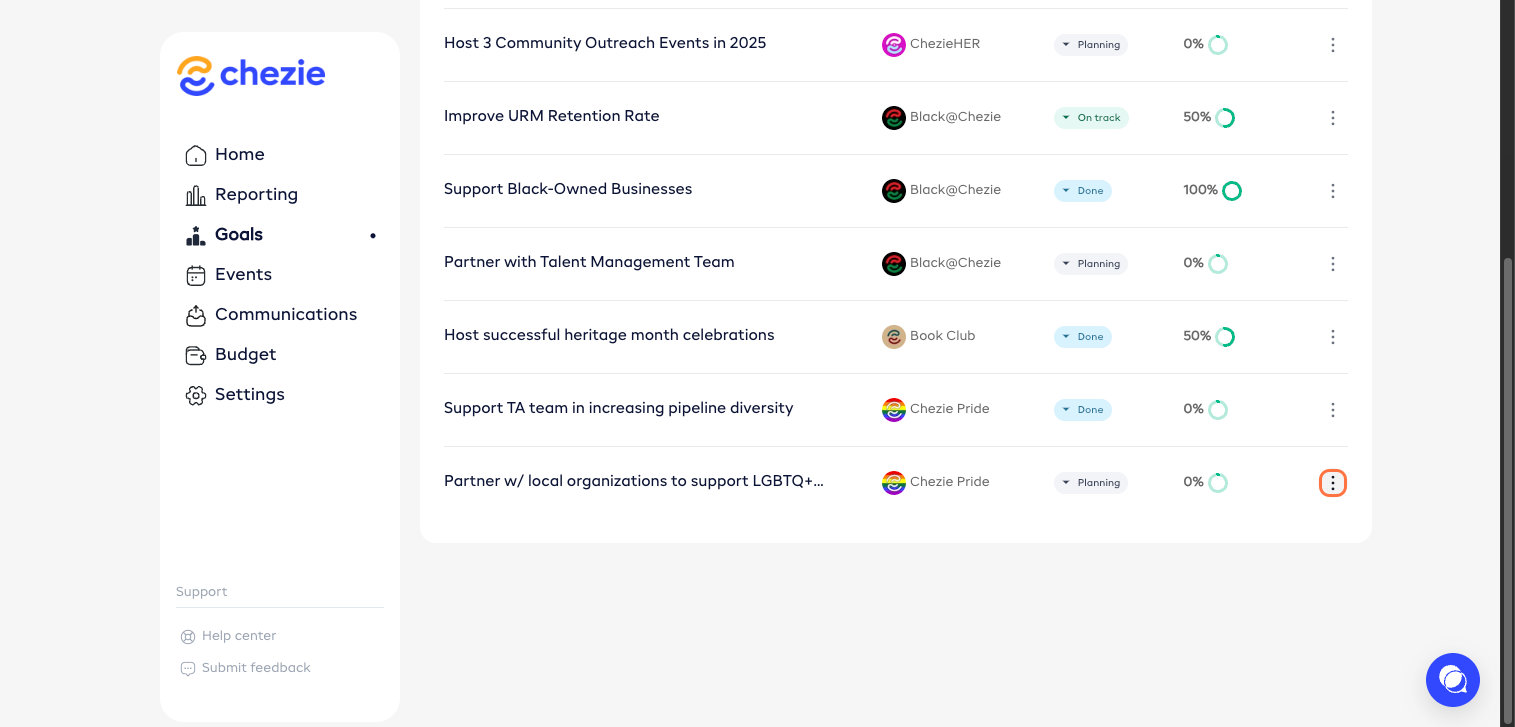Open Done status dropdown for Host successful heritage month
The image size is (1515, 727).
tap(1082, 337)
